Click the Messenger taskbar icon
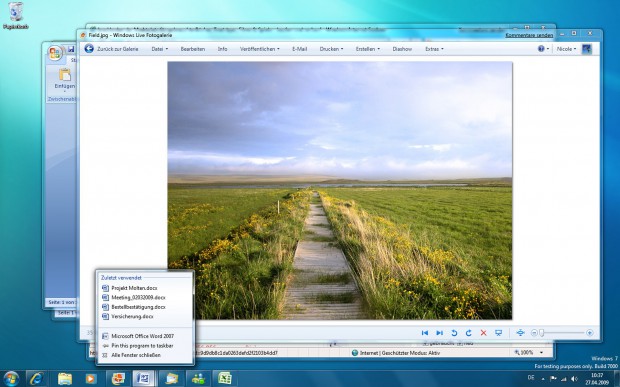The height and width of the screenshot is (387, 620). pyautogui.click(x=198, y=379)
